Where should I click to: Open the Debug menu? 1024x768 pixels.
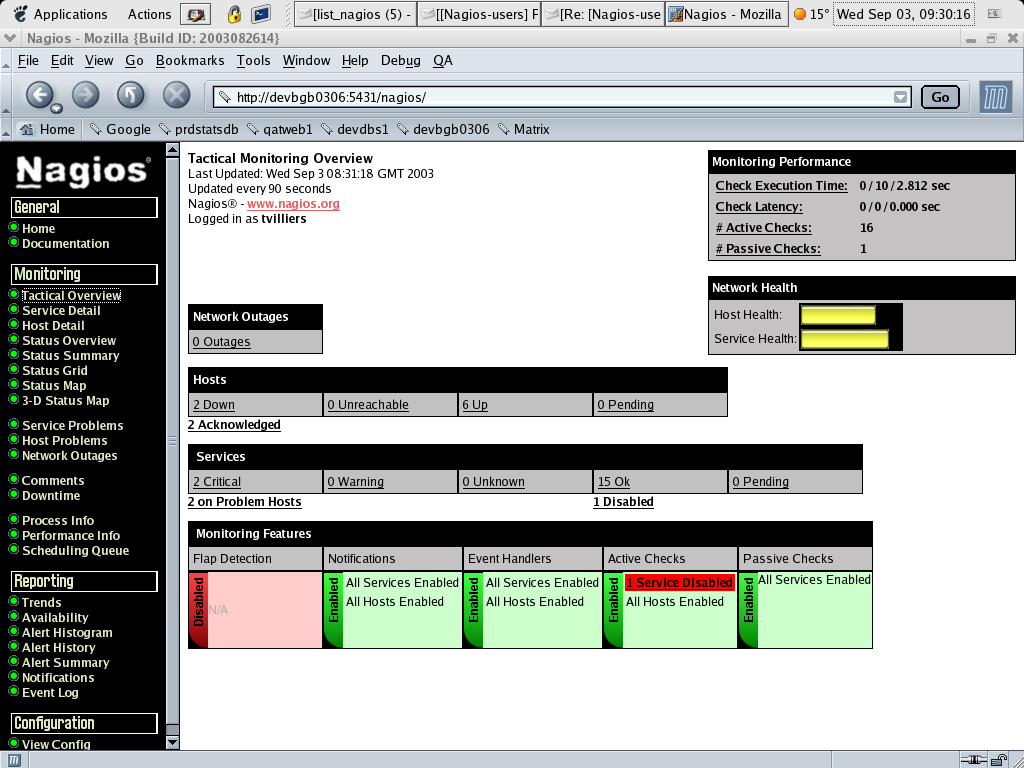coord(400,61)
